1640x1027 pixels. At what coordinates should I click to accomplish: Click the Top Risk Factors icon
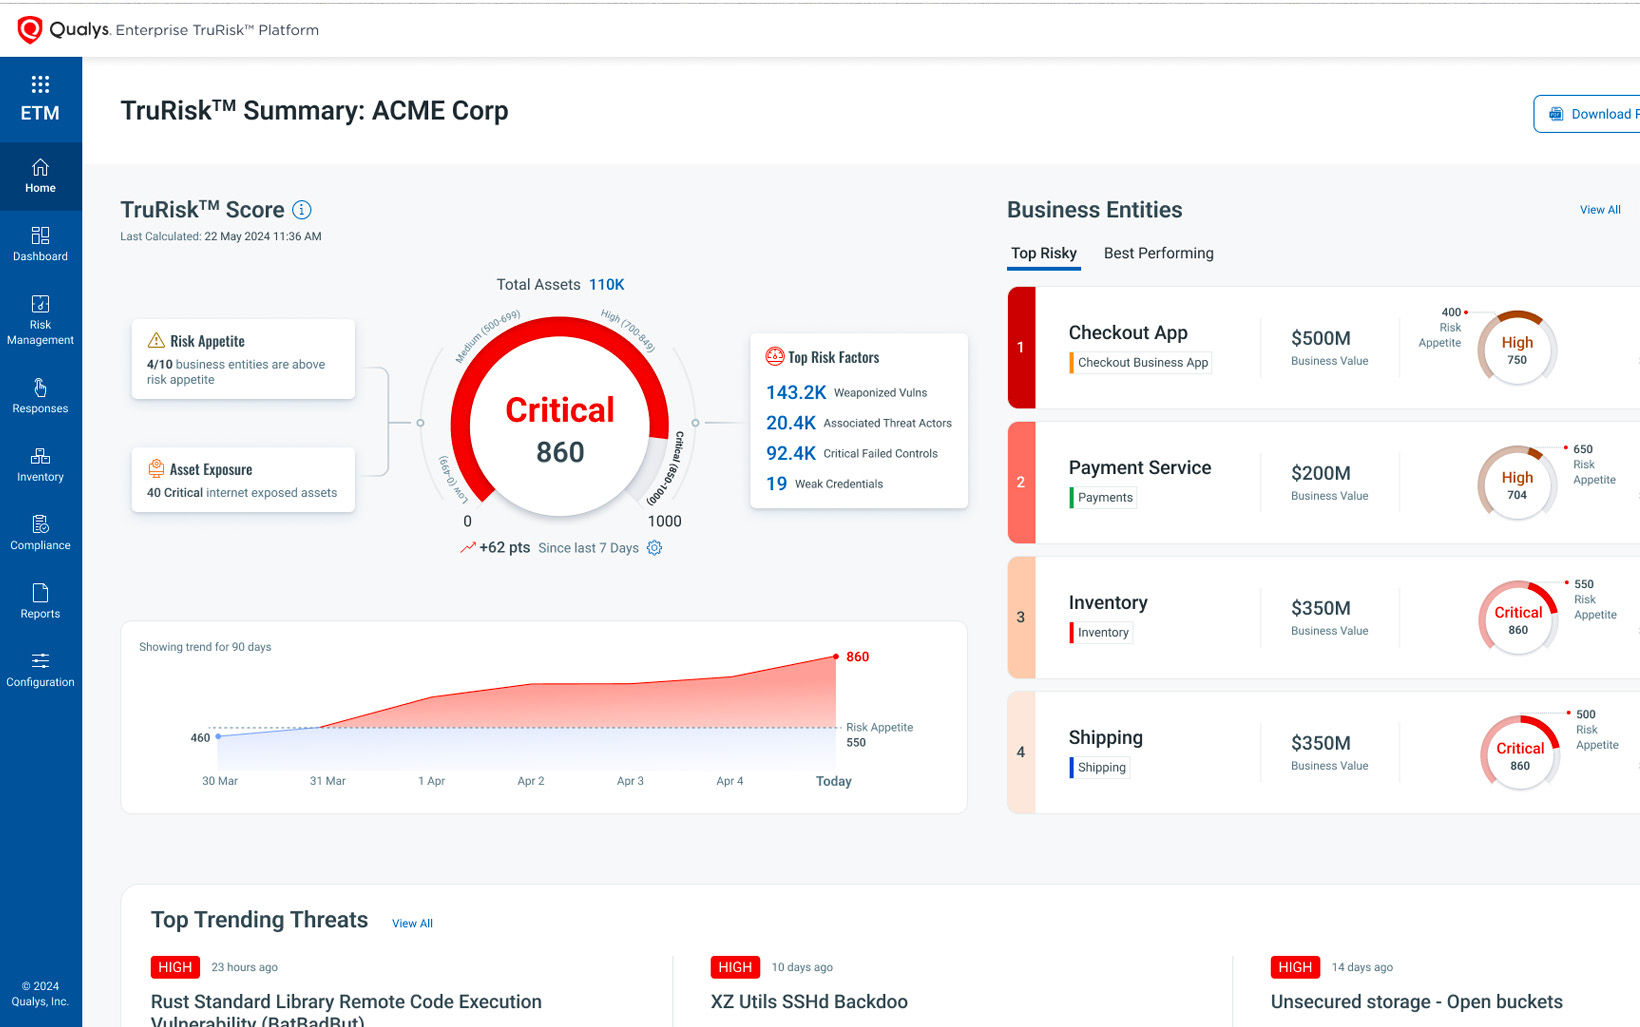(774, 356)
